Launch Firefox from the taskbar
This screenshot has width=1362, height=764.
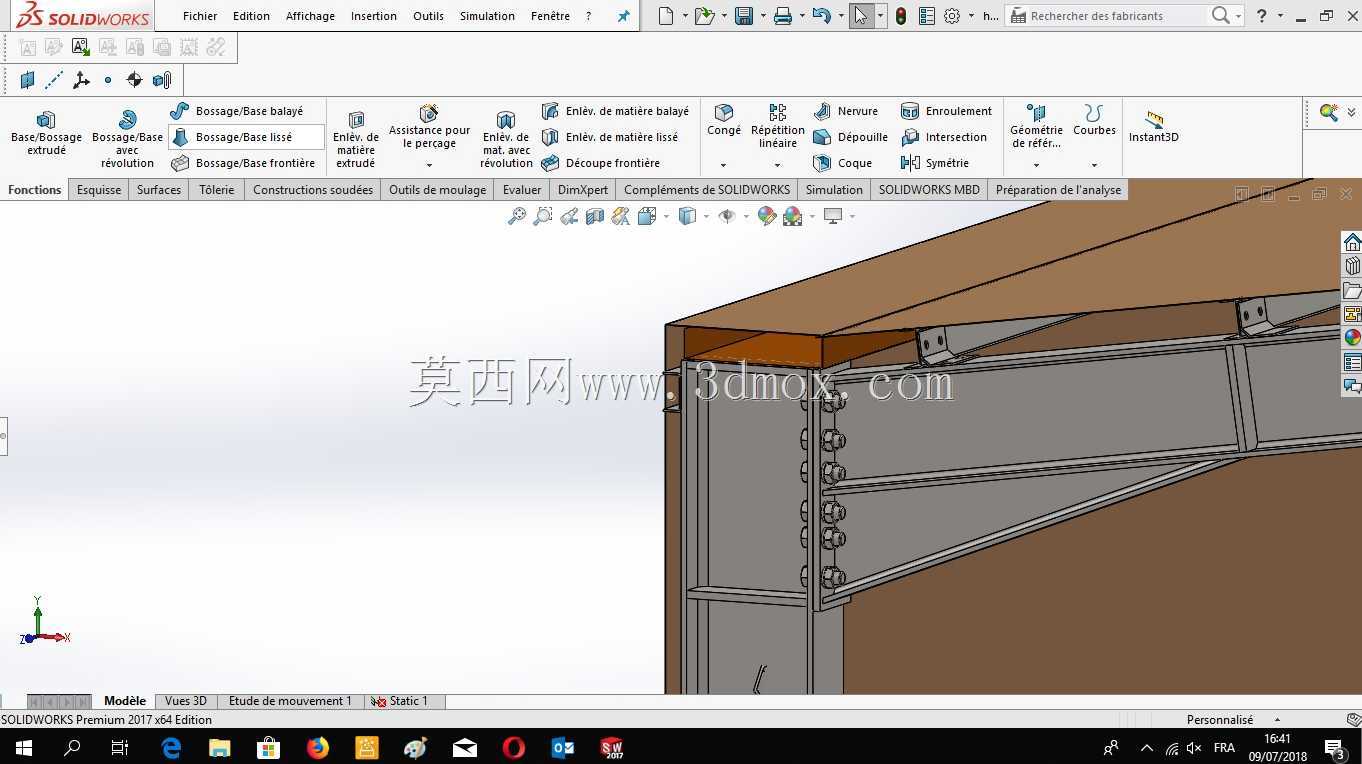click(x=318, y=747)
